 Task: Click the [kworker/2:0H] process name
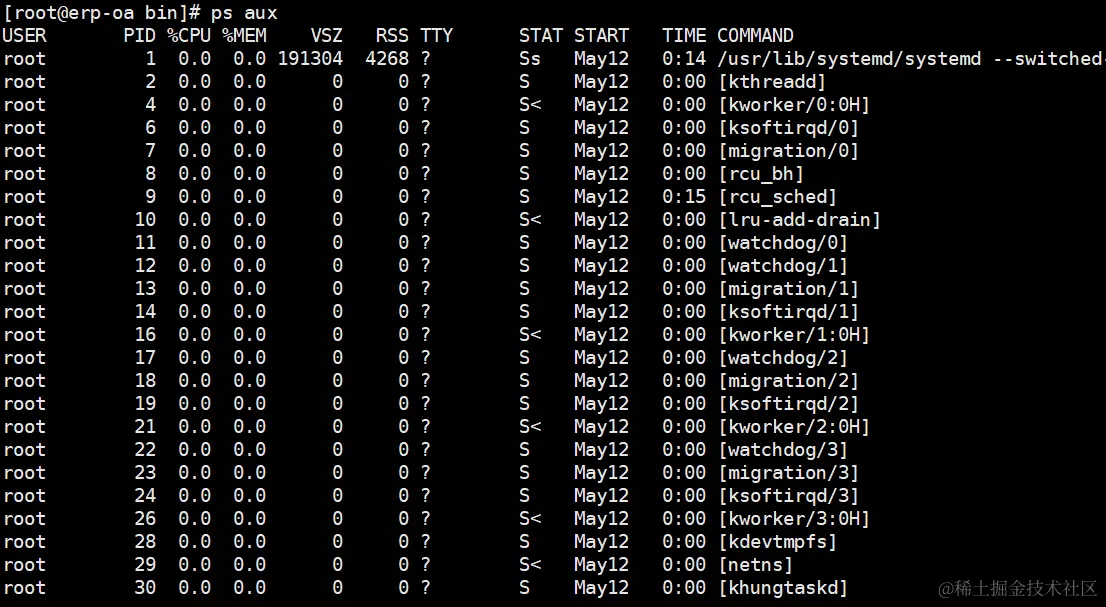[794, 427]
